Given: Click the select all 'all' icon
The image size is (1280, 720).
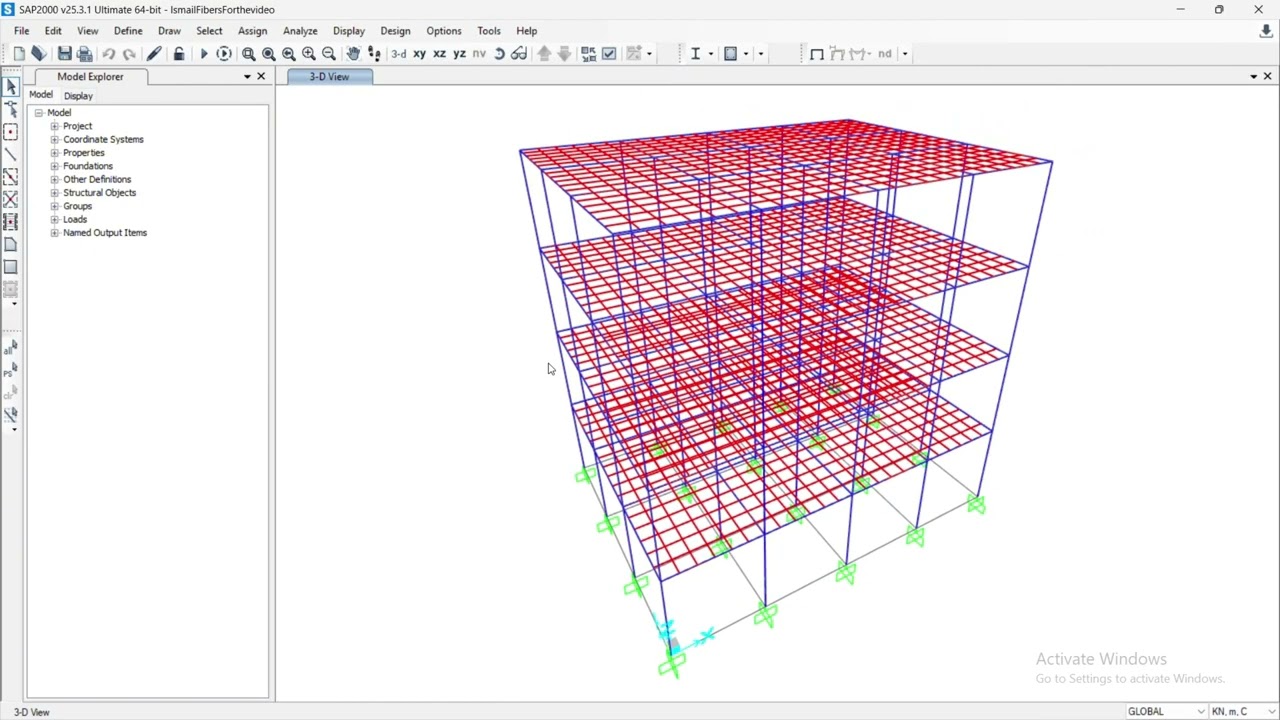Looking at the screenshot, I should pos(10,348).
